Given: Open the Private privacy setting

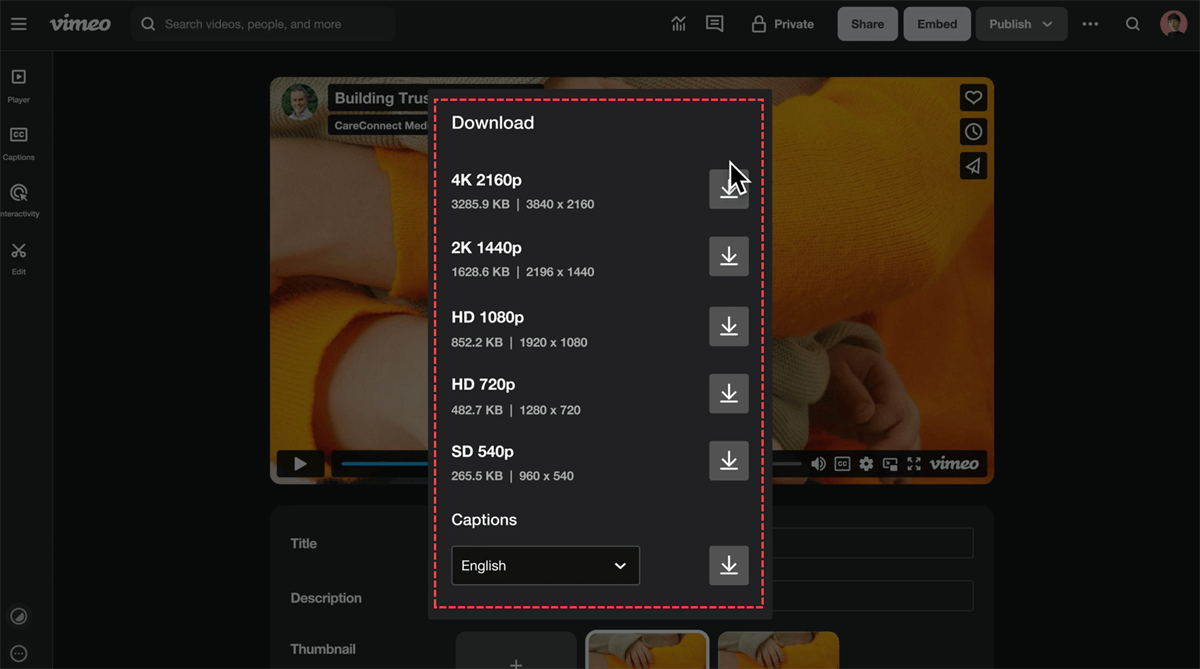Looking at the screenshot, I should pos(783,24).
